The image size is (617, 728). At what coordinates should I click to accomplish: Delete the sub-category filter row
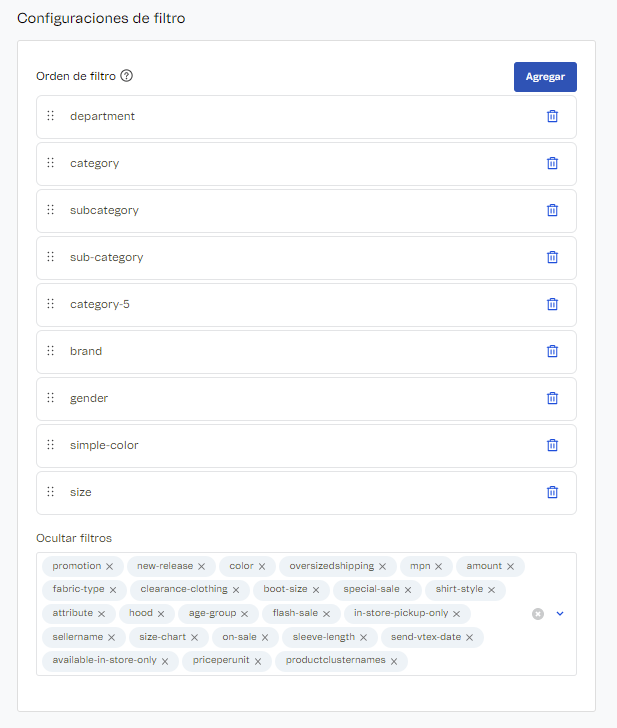click(x=552, y=258)
